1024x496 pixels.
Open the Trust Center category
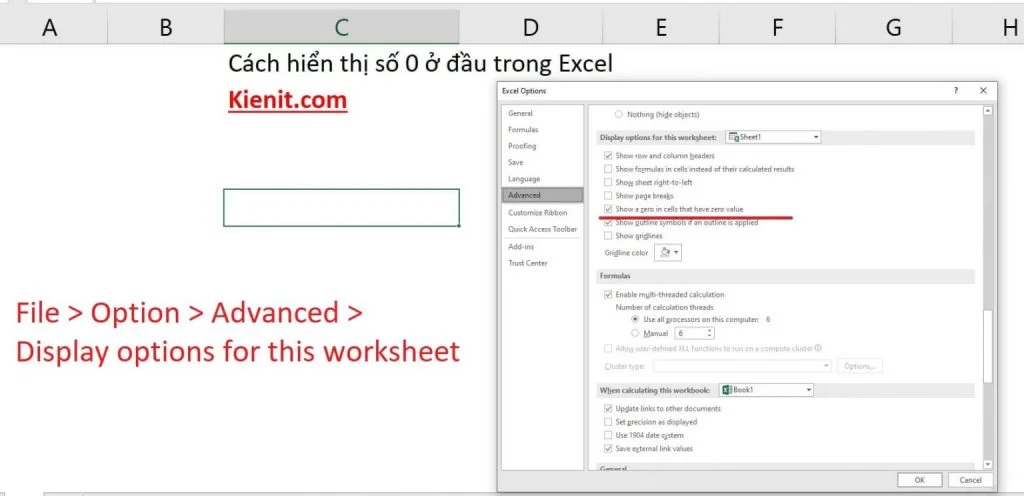528,263
